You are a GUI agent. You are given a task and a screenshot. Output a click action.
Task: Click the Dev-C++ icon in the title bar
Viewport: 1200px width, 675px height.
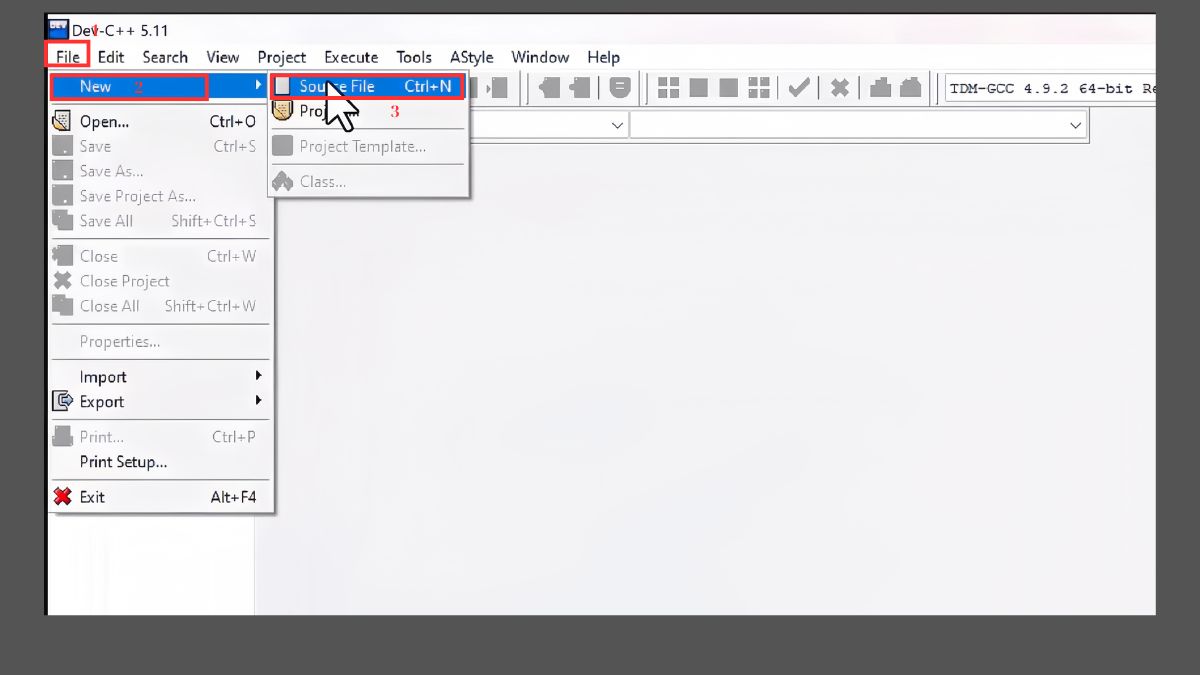57,28
